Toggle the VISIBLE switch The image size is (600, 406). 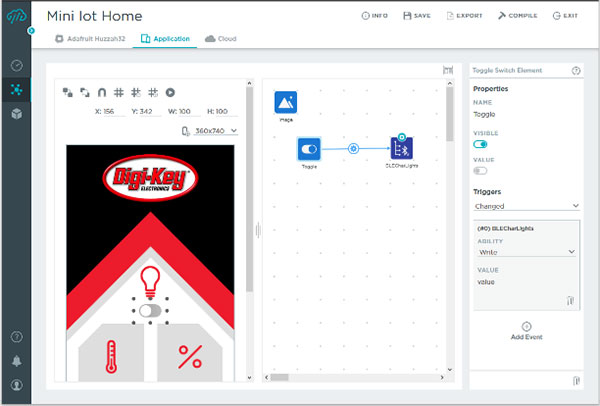480,144
